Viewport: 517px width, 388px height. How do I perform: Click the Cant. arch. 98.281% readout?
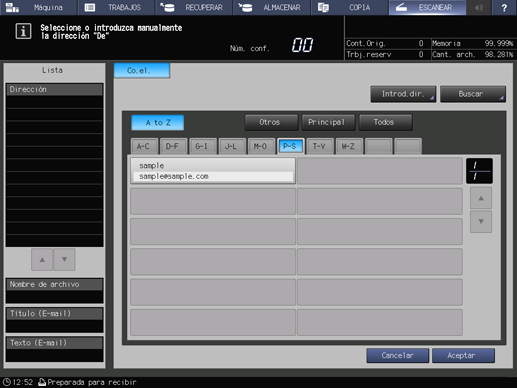473,54
